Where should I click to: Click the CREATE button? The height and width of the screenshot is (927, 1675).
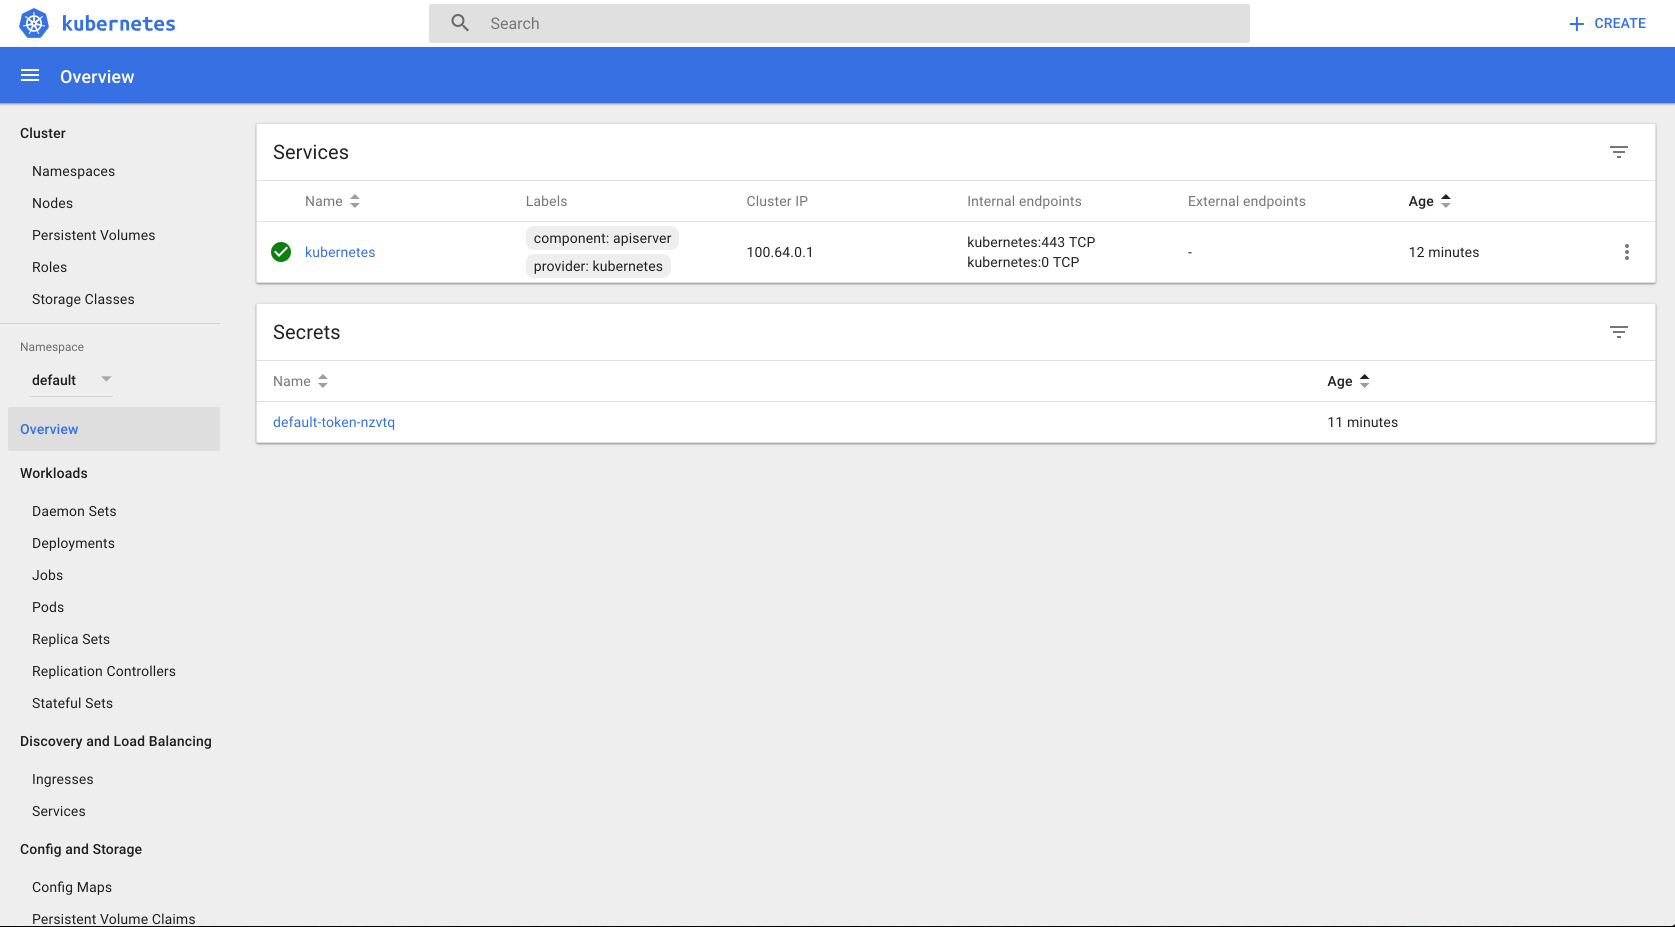pos(1607,23)
